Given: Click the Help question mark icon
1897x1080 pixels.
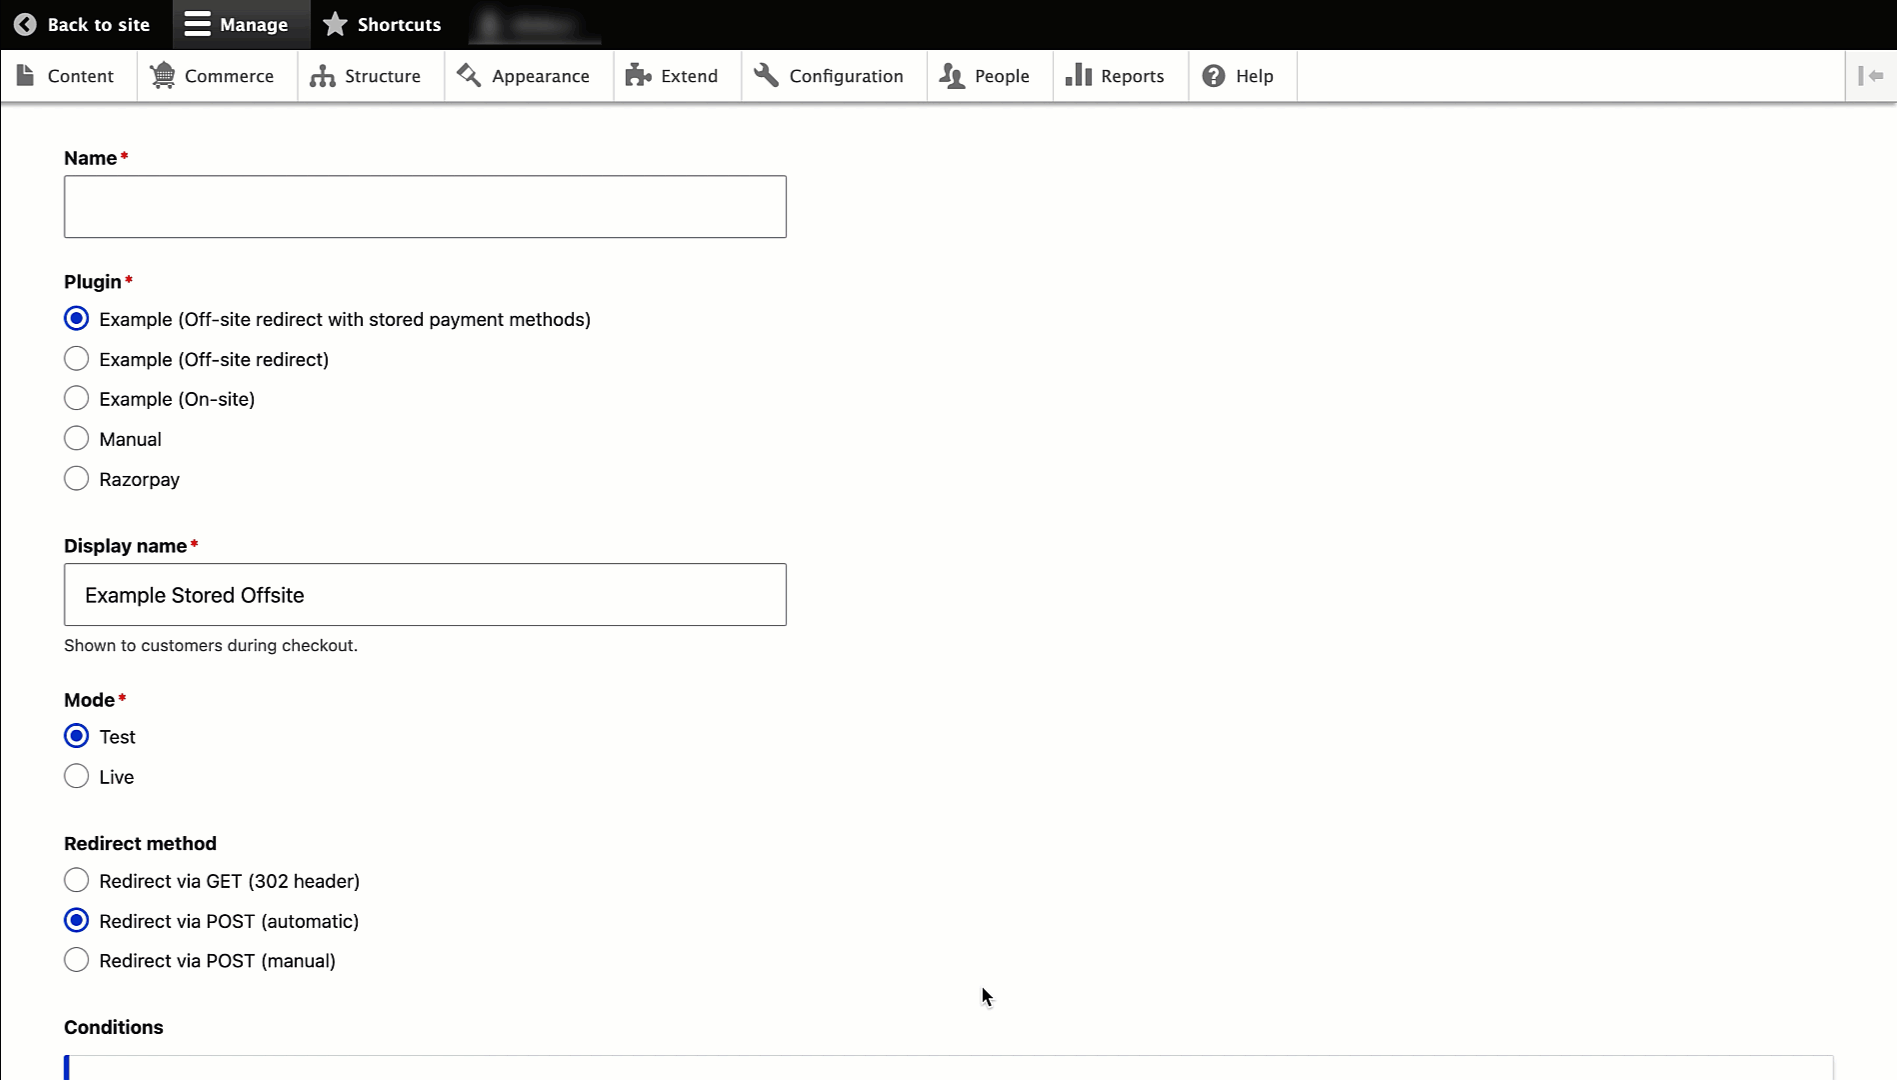Looking at the screenshot, I should point(1213,76).
